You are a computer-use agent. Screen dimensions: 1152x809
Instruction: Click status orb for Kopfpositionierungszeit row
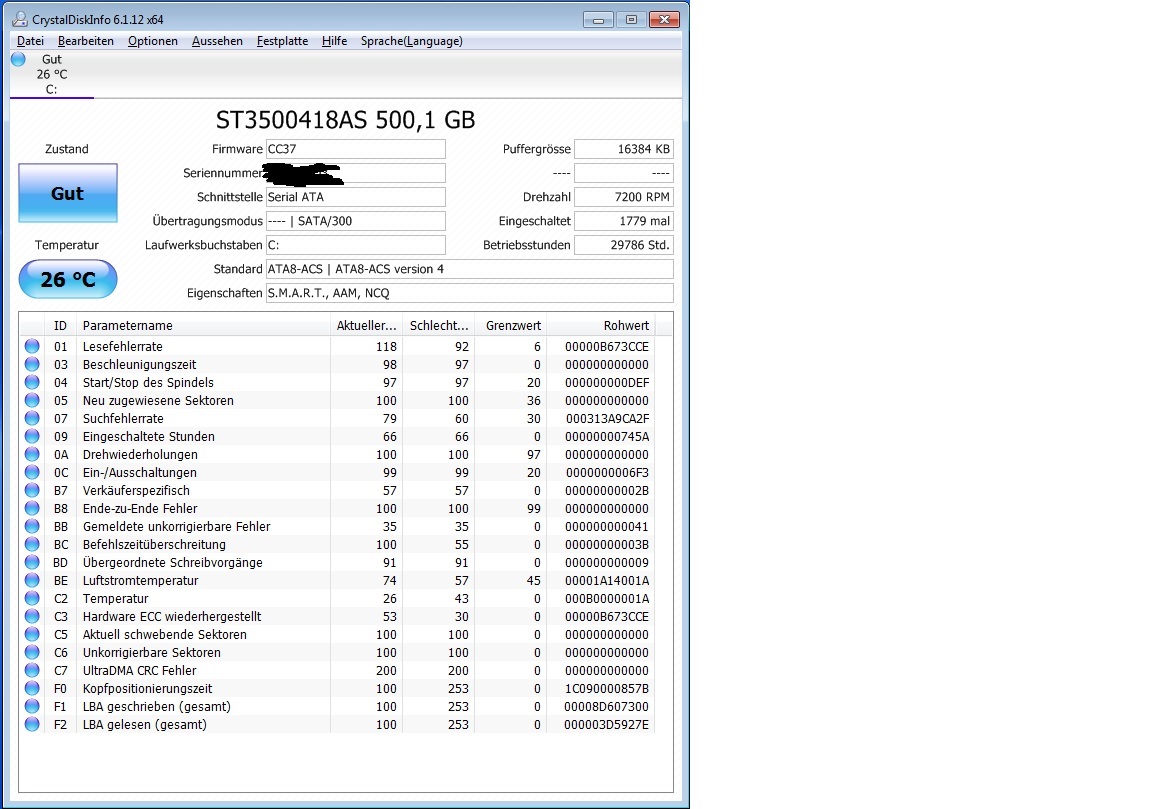tap(32, 688)
